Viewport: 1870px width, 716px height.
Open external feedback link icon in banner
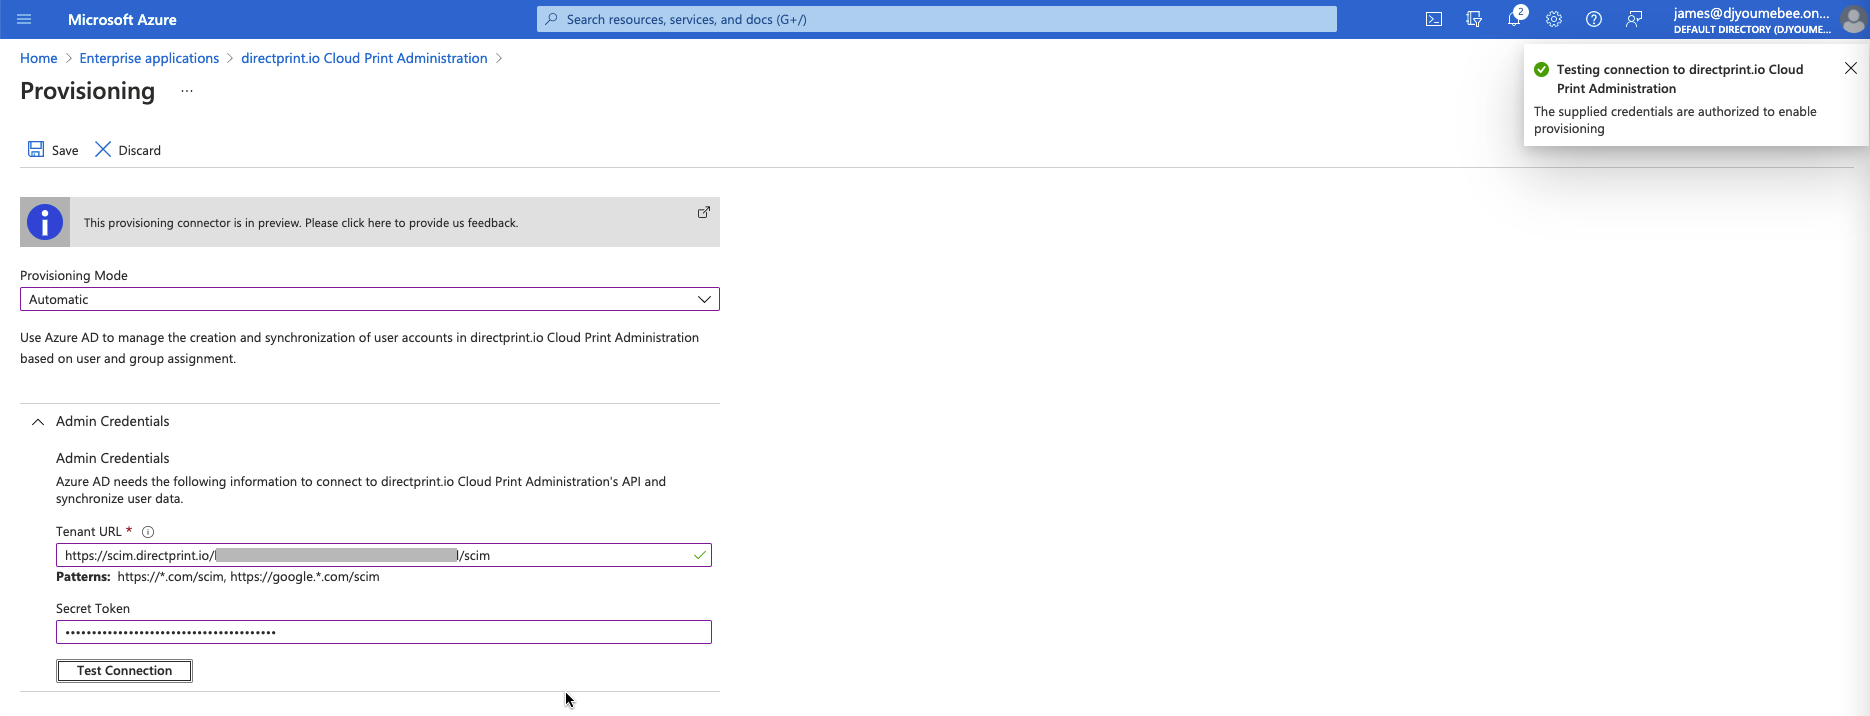pyautogui.click(x=703, y=212)
